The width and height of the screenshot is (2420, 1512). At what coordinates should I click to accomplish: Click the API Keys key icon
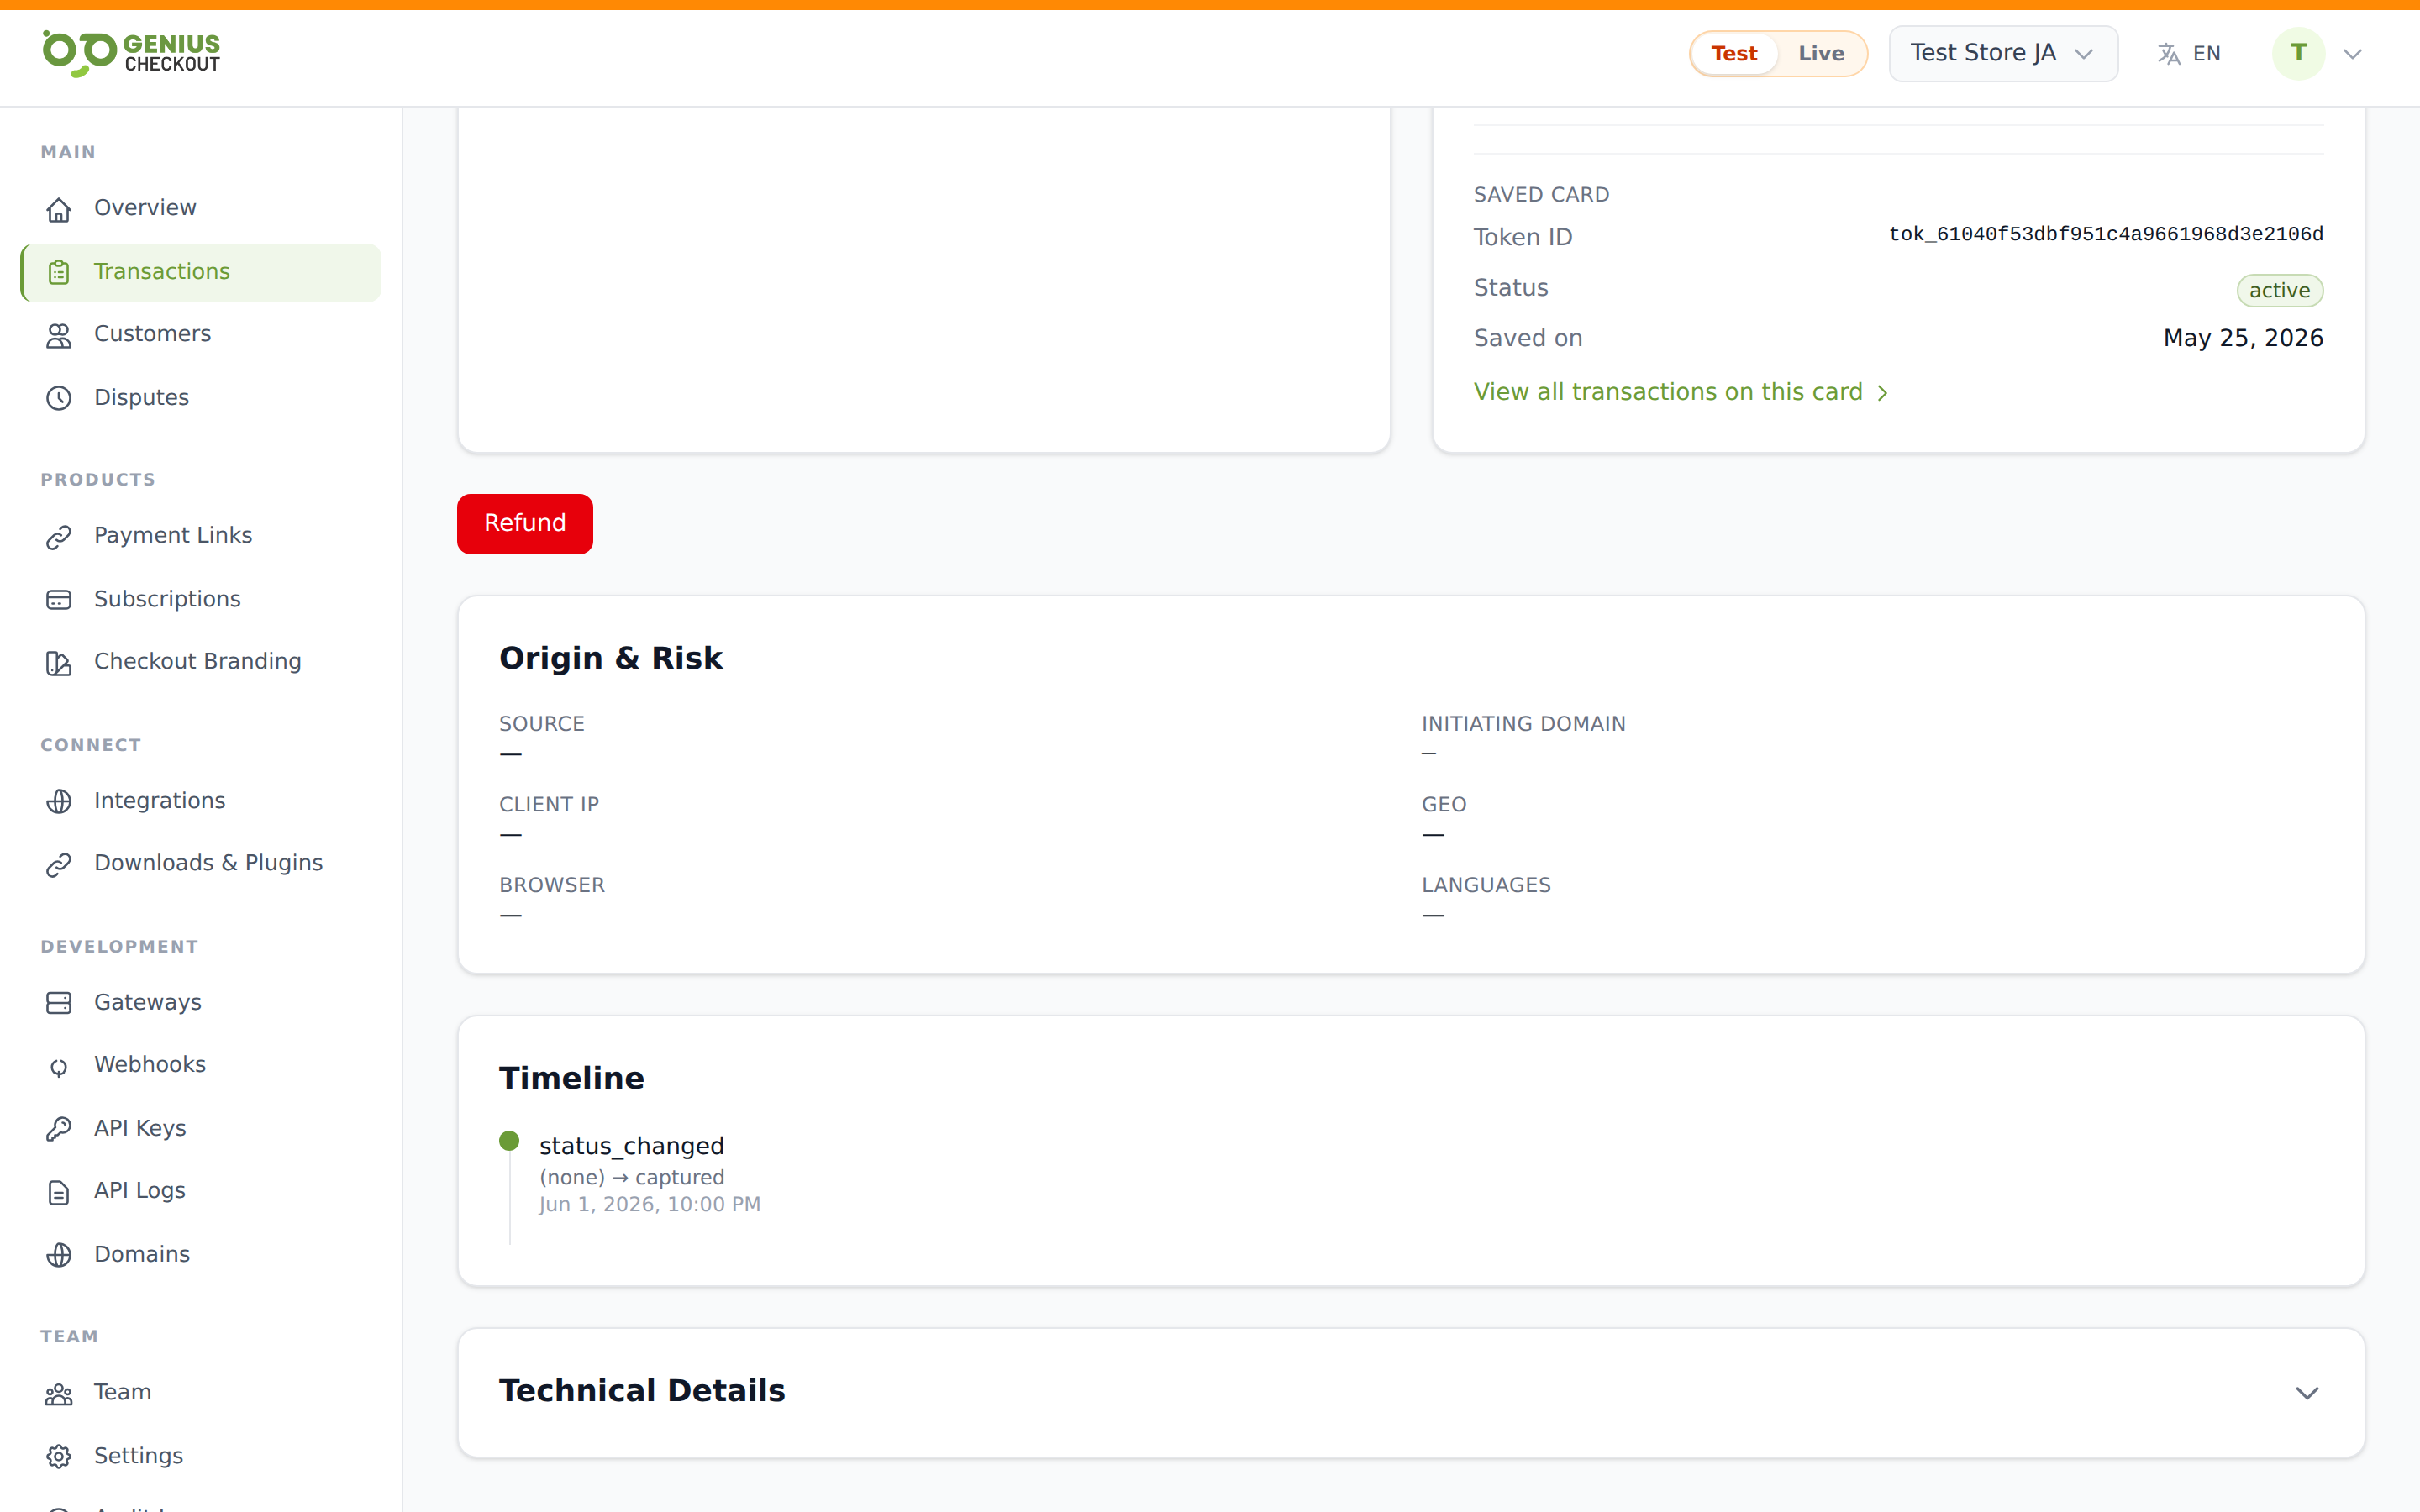click(x=59, y=1129)
